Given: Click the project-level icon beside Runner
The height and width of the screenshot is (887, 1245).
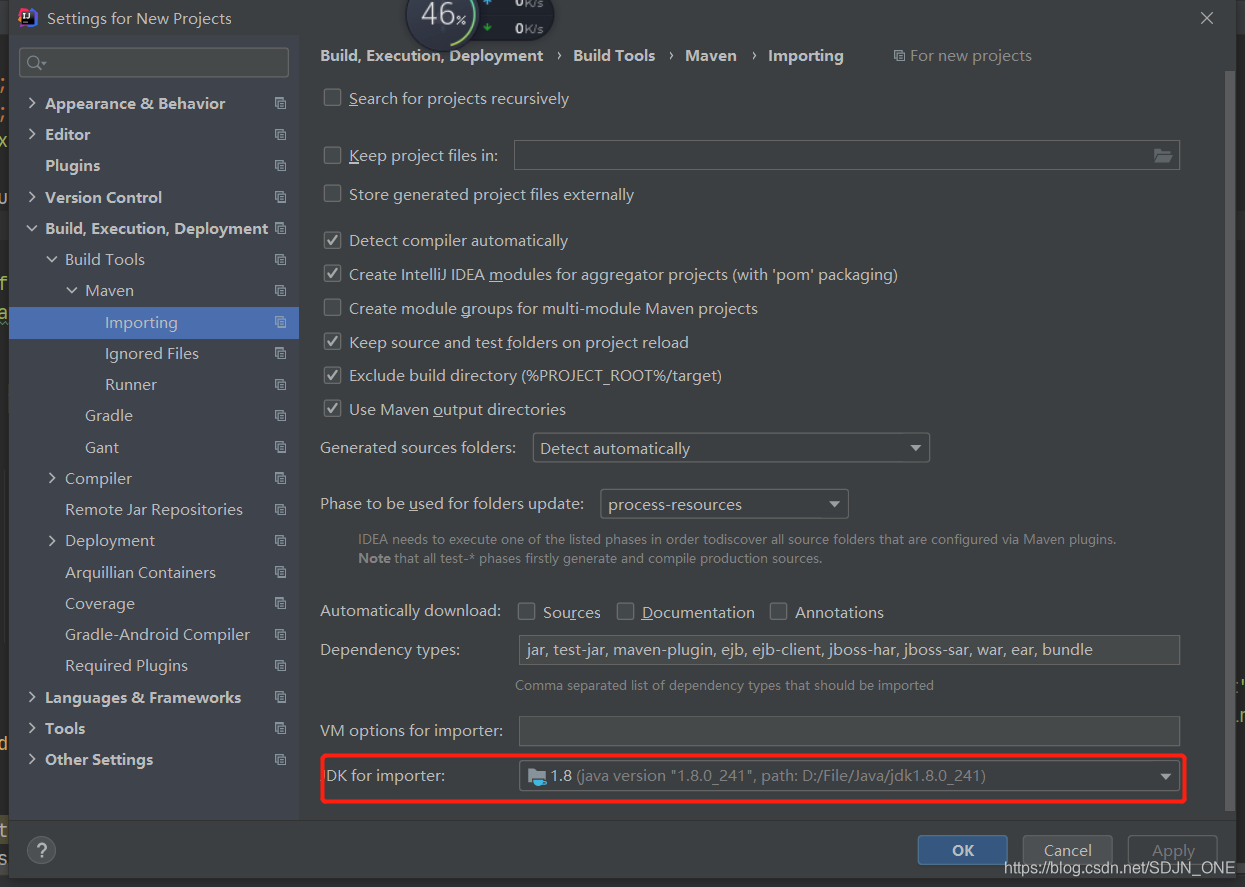Looking at the screenshot, I should (x=280, y=384).
